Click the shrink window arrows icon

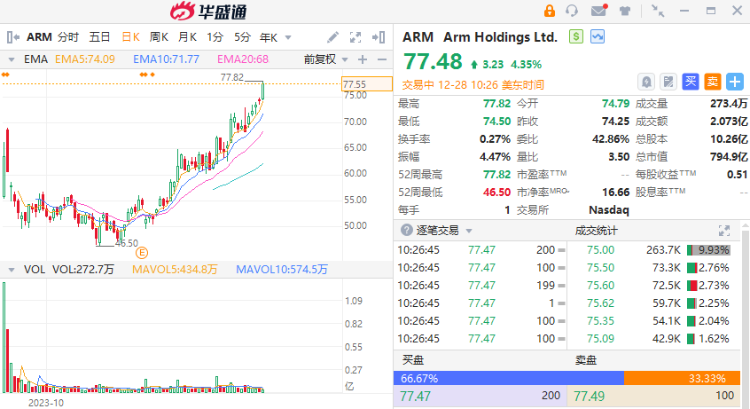[x=658, y=11]
